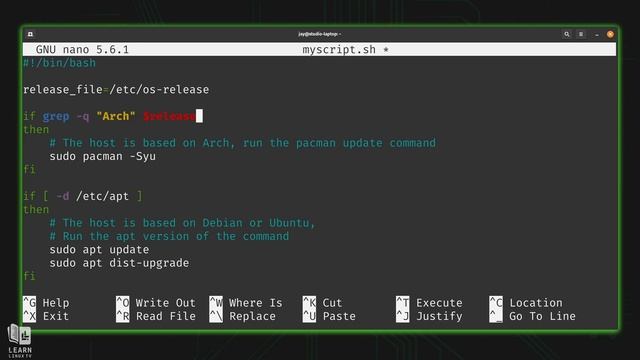Click the ^G Help shortcut

pyautogui.click(x=46, y=303)
